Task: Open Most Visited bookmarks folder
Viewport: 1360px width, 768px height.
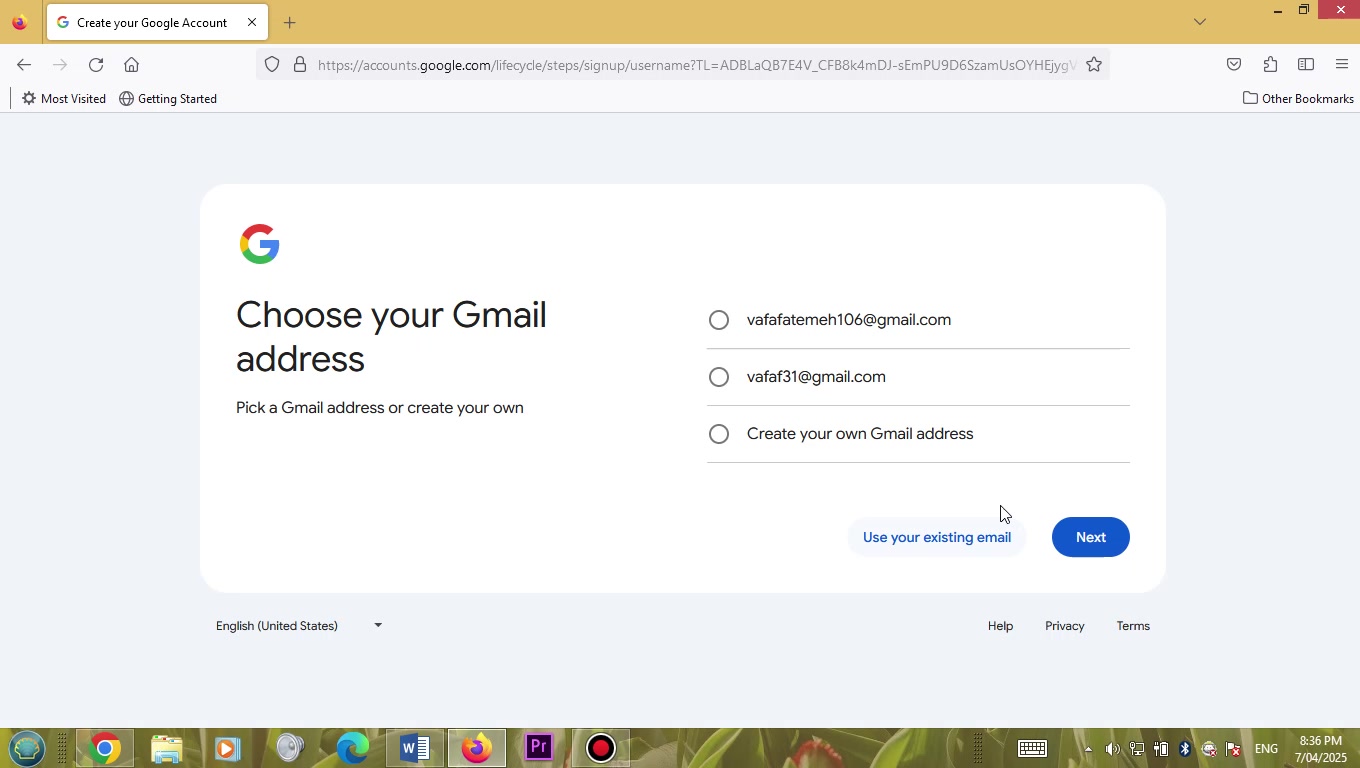Action: [x=63, y=99]
